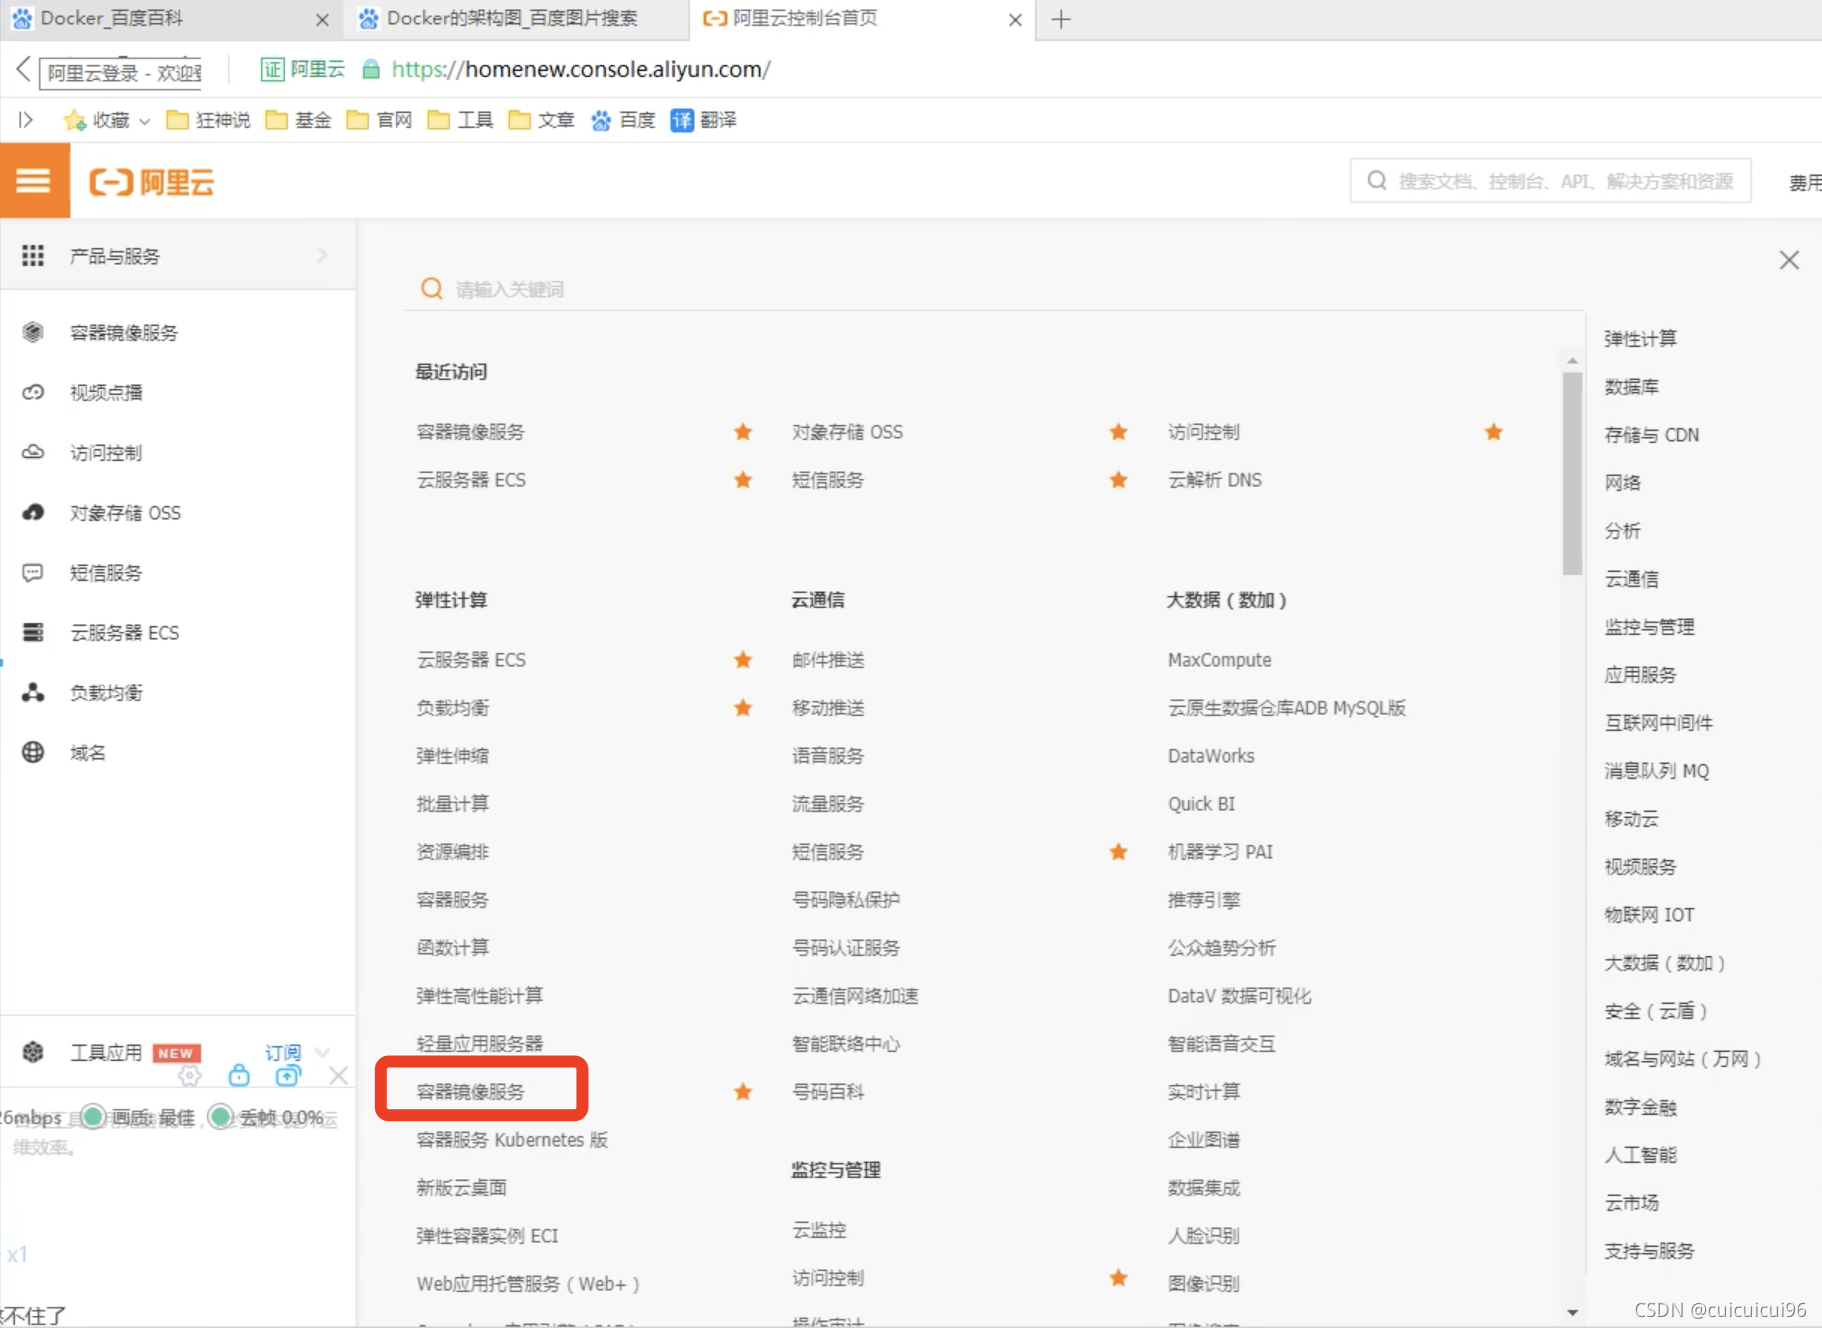Screen dimensions: 1822x1328
Task: Click the scrollbar down arrow
Action: 1572,1312
